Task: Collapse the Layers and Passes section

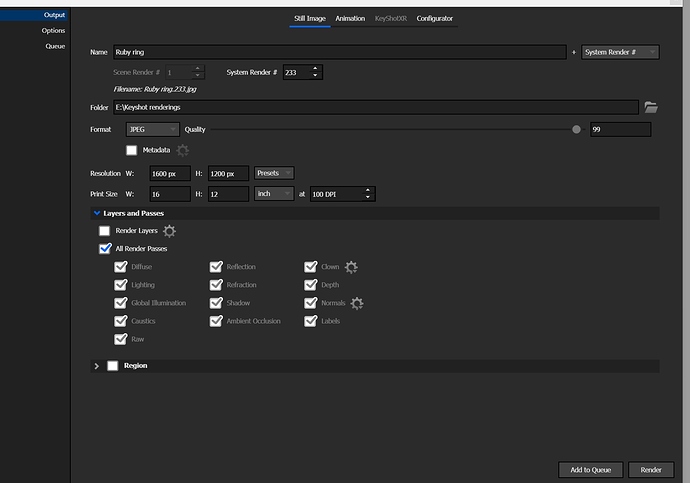Action: 97,213
